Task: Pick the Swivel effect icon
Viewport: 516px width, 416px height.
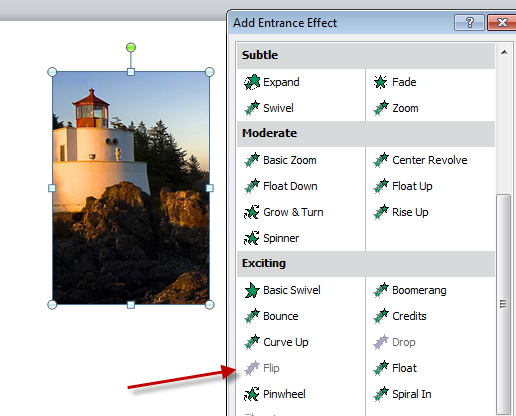Action: [x=252, y=108]
